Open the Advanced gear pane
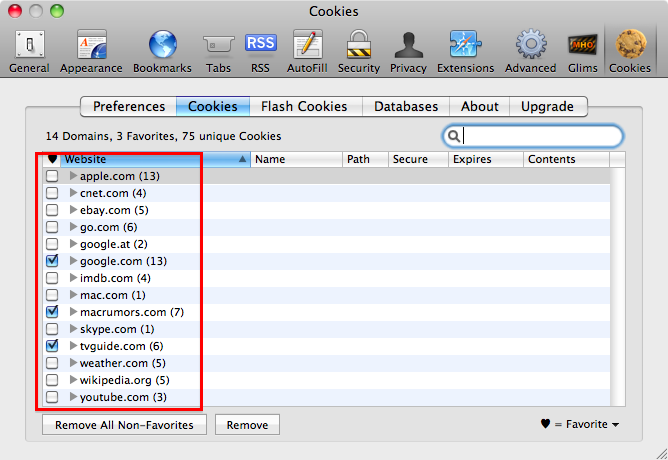This screenshot has width=668, height=460. [530, 52]
